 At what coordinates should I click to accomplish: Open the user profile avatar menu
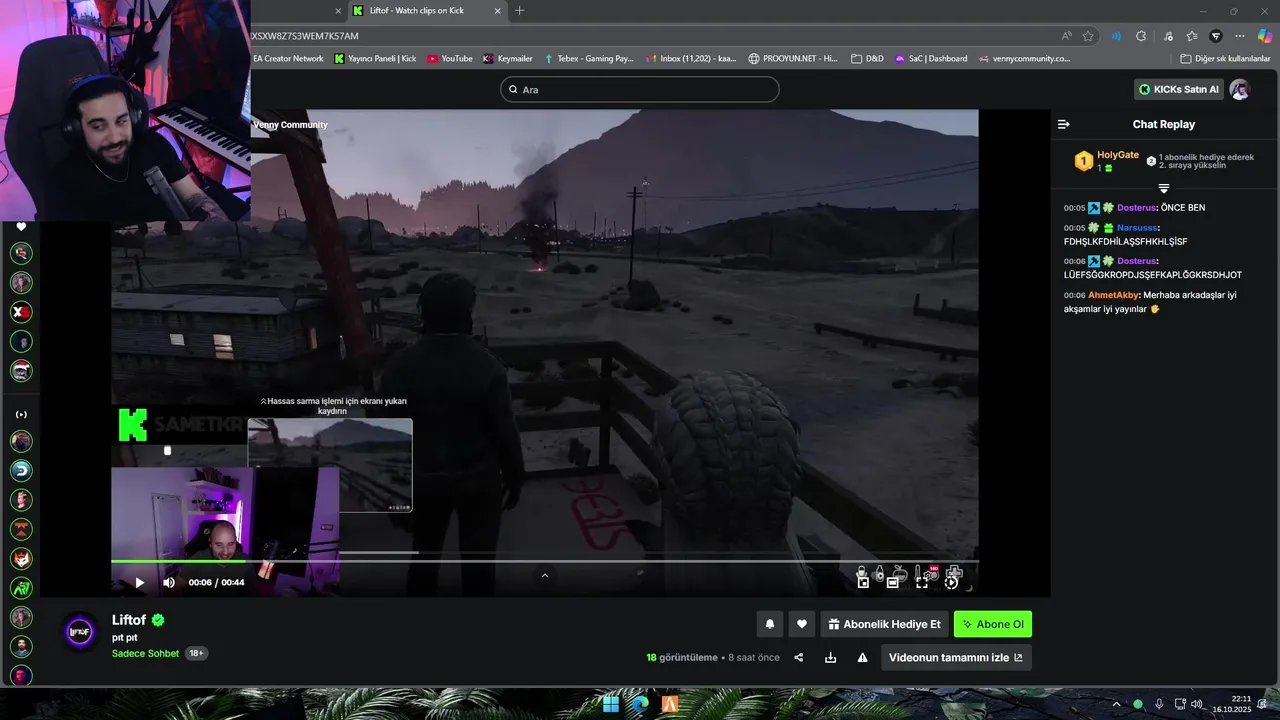tap(1240, 89)
